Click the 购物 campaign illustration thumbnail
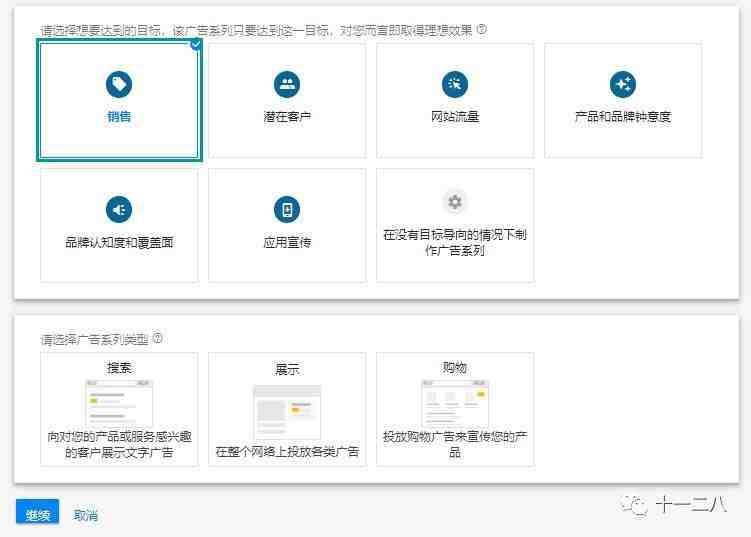 455,404
